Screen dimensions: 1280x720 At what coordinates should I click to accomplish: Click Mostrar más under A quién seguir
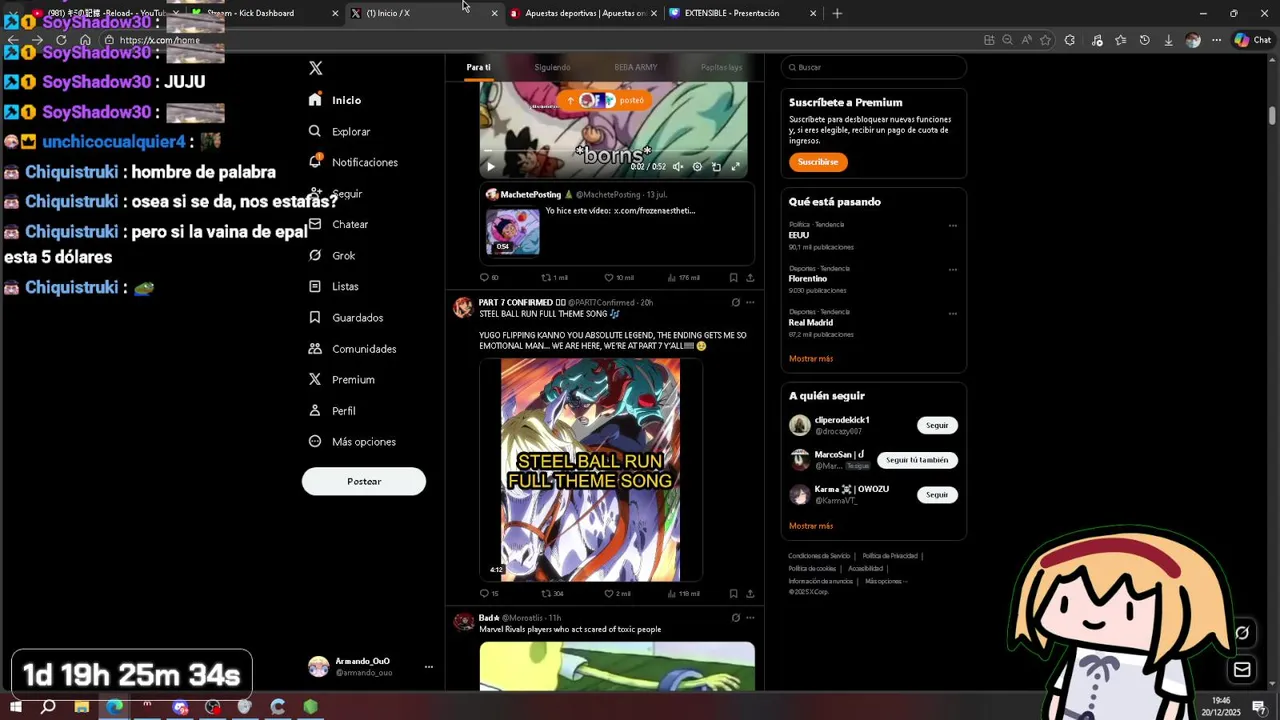[x=810, y=525]
